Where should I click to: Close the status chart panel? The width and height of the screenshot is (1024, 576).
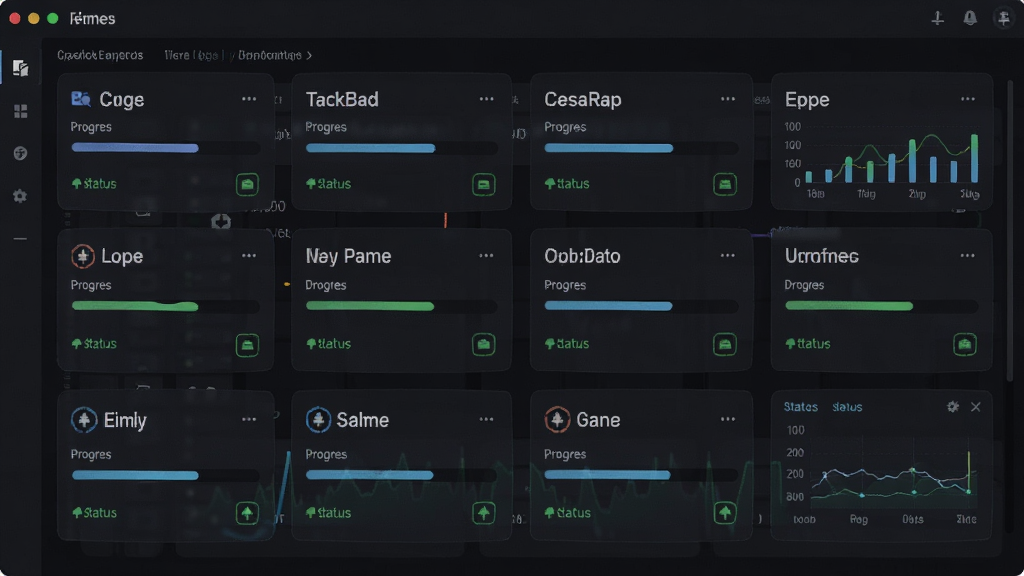coord(976,407)
